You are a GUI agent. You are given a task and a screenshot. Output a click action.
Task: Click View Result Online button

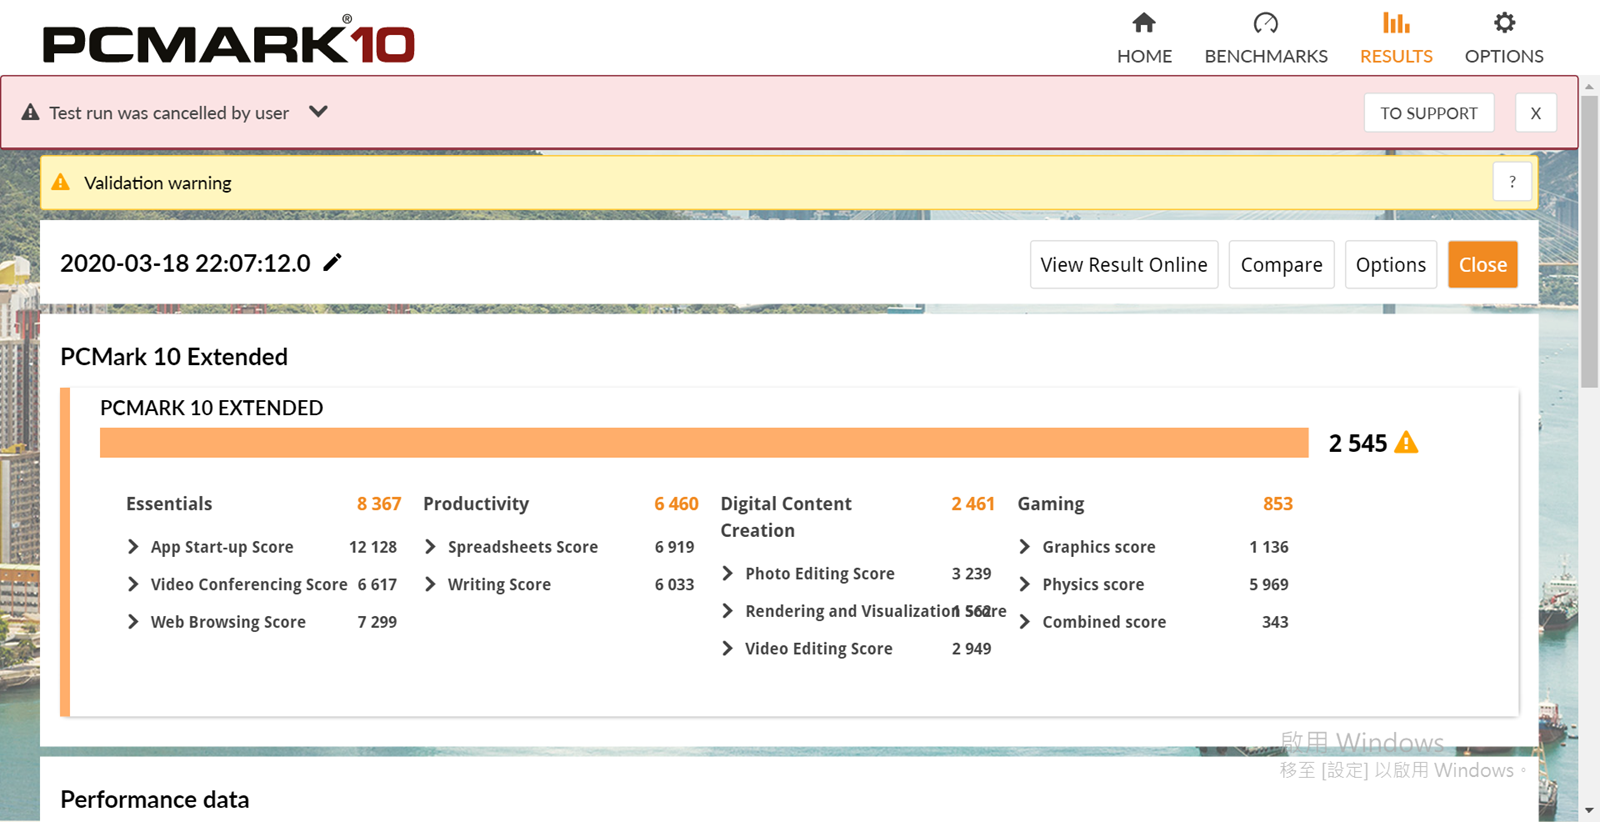[x=1123, y=265]
